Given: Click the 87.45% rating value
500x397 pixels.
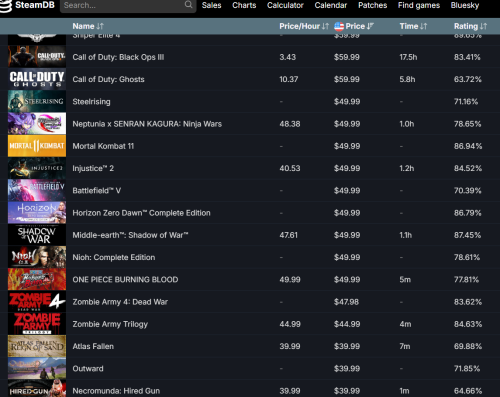Looking at the screenshot, I should pyautogui.click(x=467, y=235).
